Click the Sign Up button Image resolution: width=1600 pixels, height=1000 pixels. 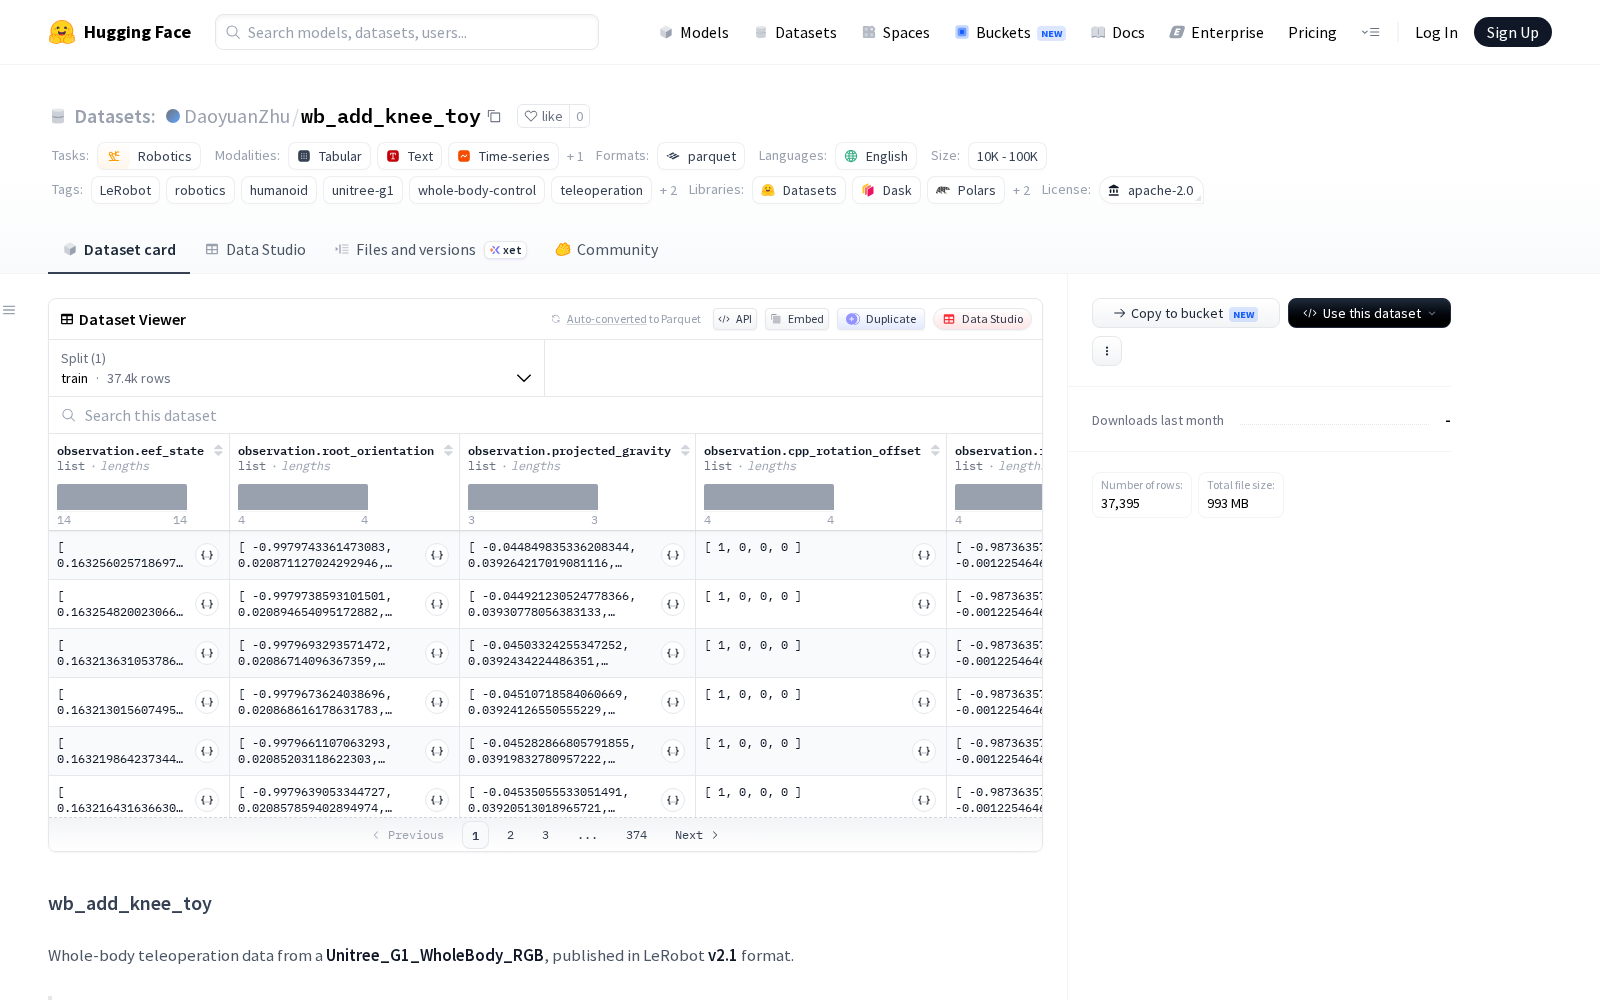click(1512, 32)
